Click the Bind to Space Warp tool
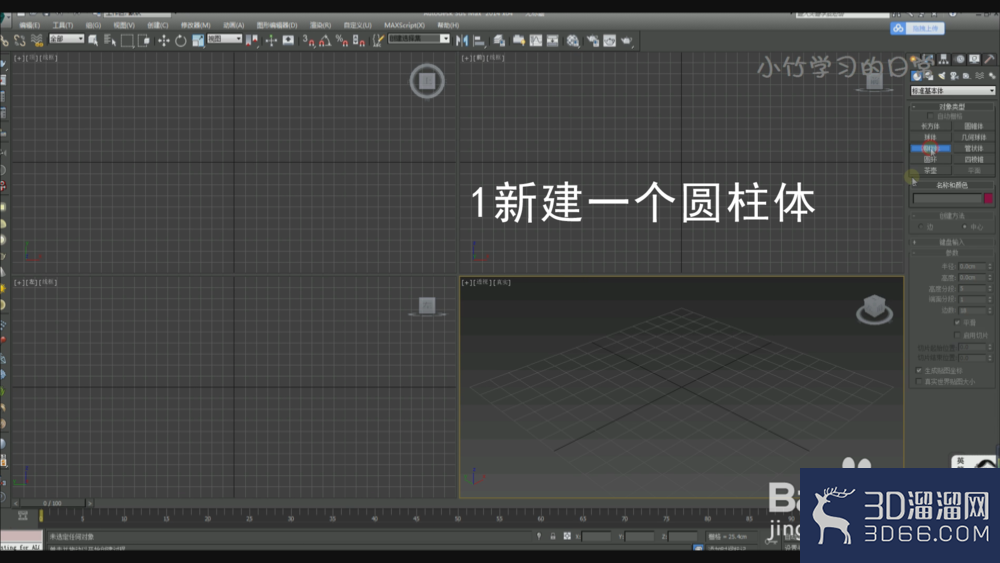 [x=37, y=41]
